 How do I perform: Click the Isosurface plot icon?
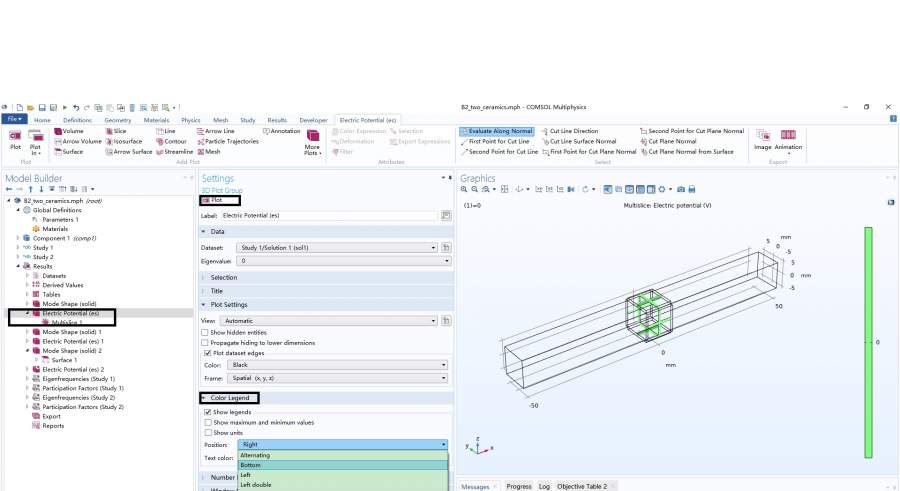[x=108, y=141]
